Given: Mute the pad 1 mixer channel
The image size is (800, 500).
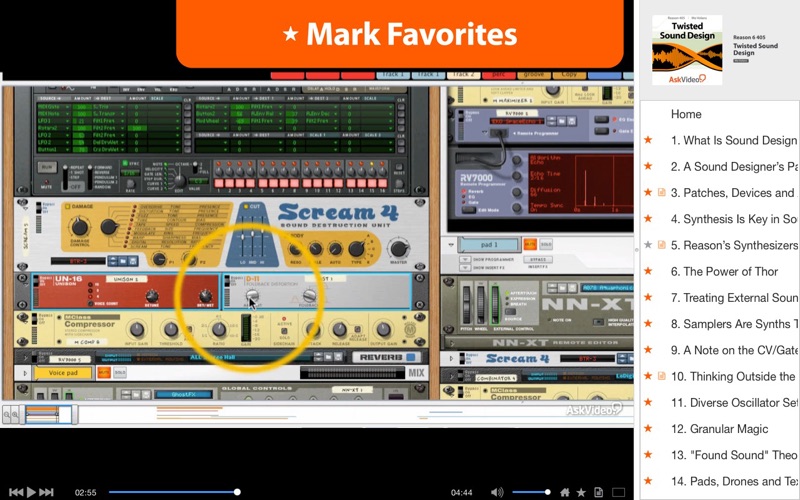Looking at the screenshot, I should coord(530,244).
